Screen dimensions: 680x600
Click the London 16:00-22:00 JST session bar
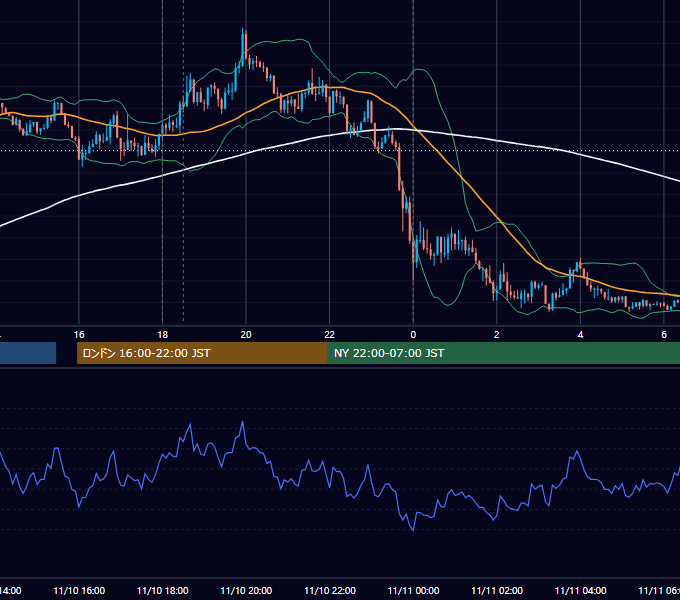pyautogui.click(x=202, y=353)
